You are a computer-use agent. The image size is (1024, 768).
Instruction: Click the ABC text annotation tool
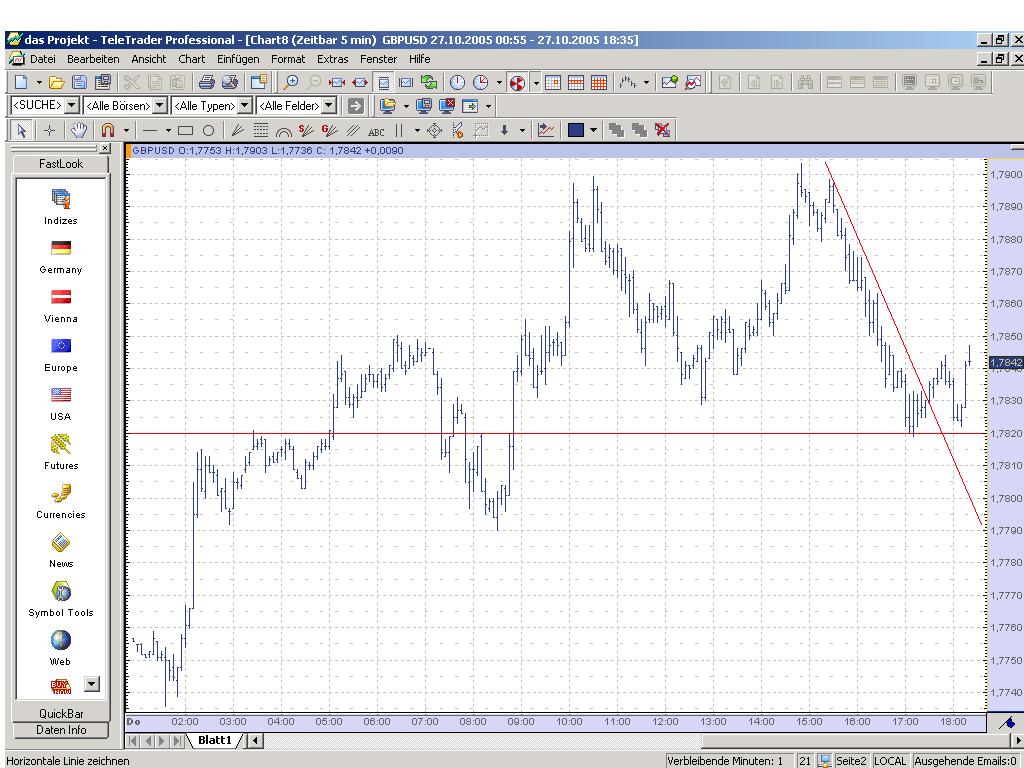click(x=376, y=131)
